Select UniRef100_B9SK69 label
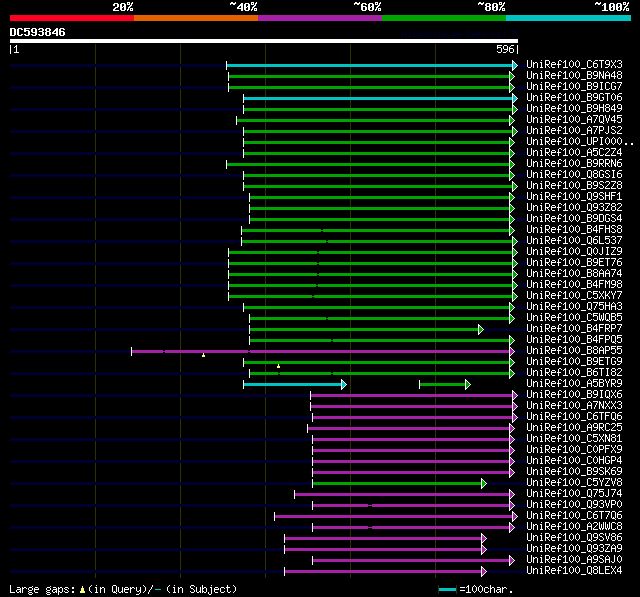 574,472
